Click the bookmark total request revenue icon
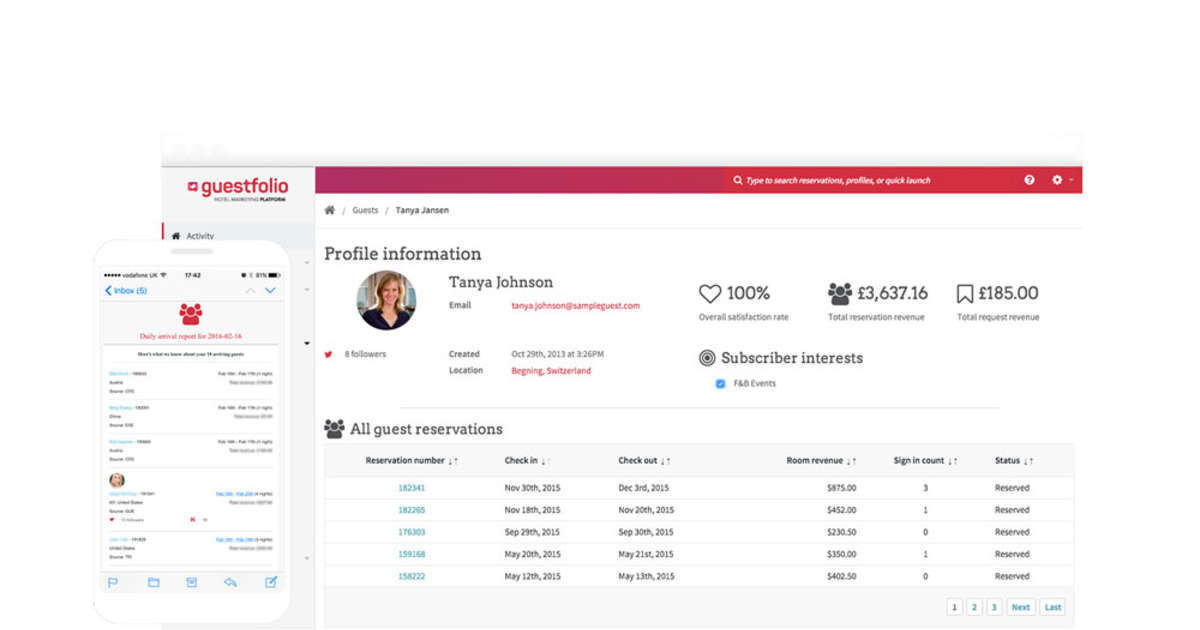The image size is (1200, 630). pos(963,292)
